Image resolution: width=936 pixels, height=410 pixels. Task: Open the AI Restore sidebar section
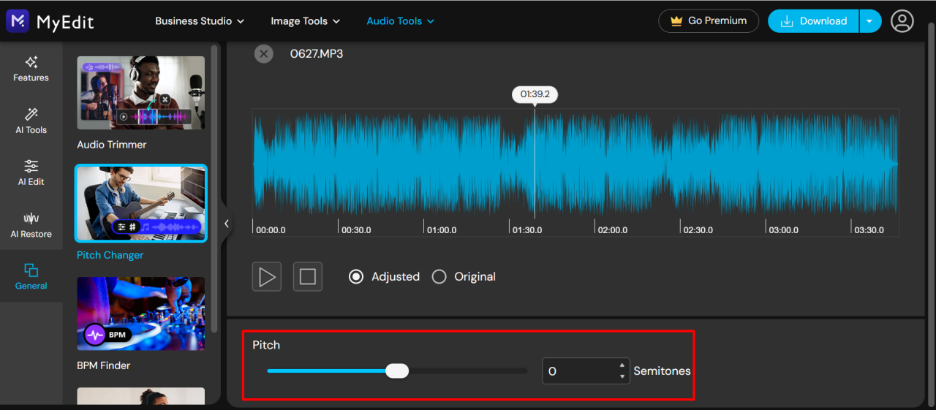(31, 225)
